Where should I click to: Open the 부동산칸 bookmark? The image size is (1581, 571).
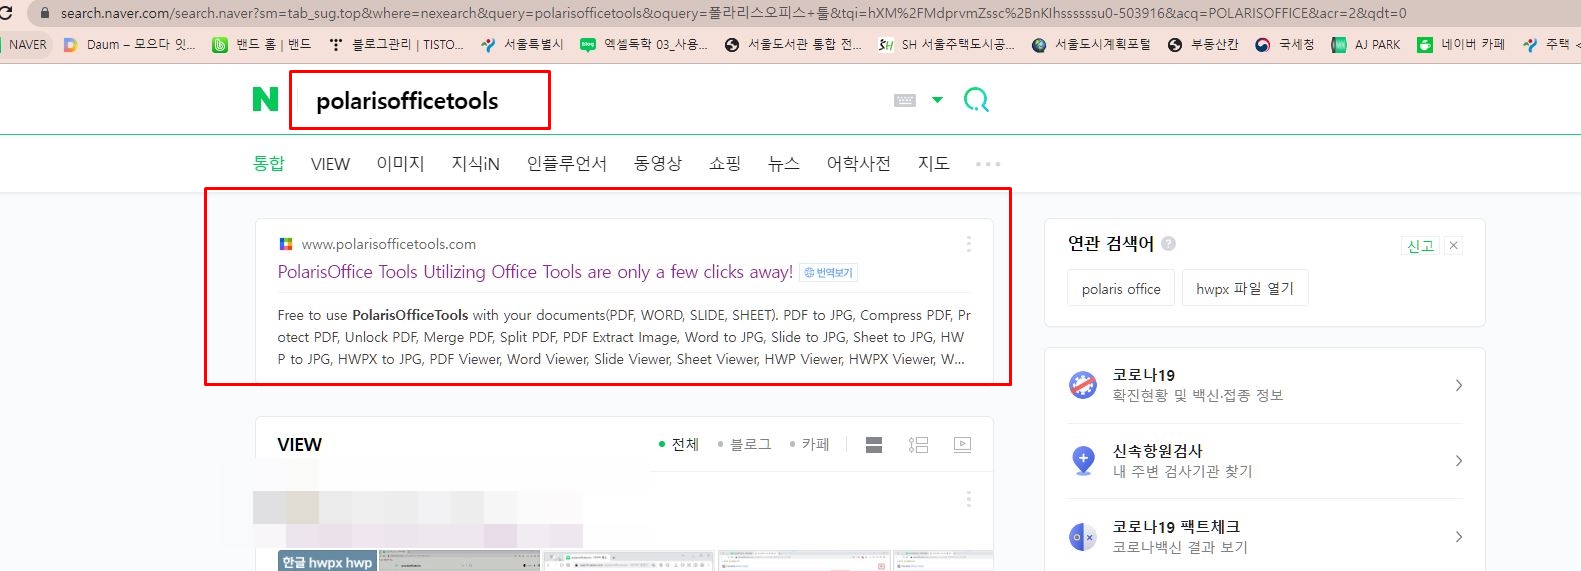tap(1203, 45)
